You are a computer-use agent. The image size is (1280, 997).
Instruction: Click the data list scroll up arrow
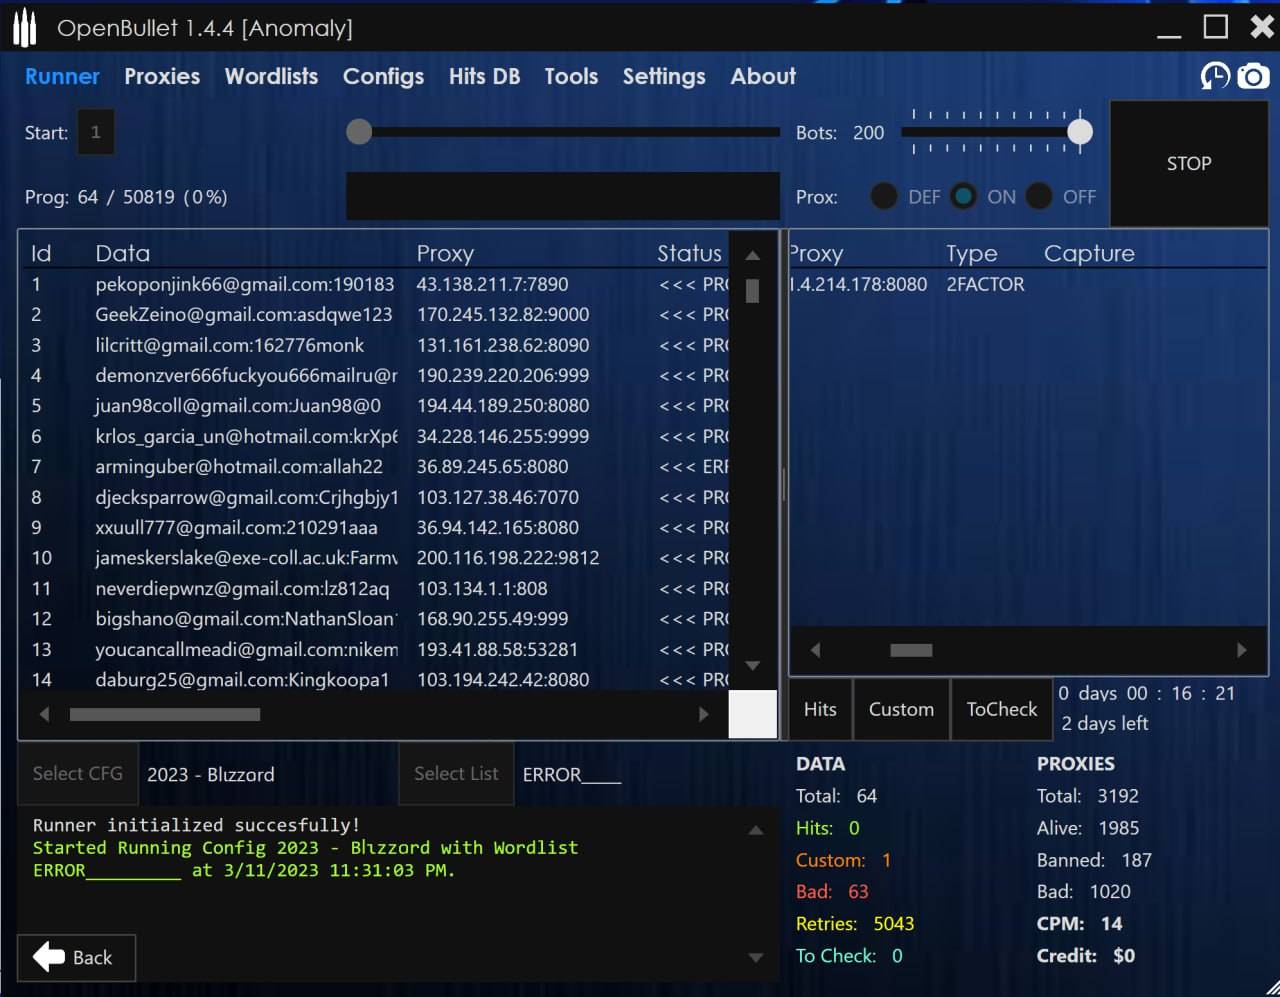[x=753, y=256]
